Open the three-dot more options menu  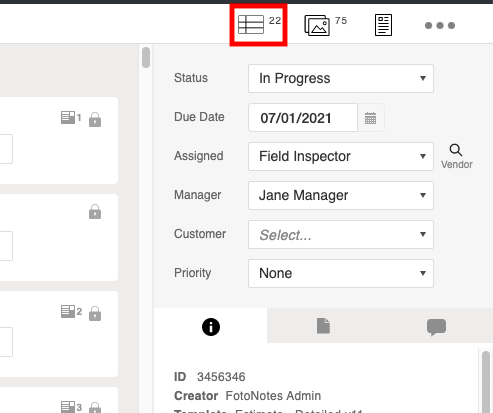point(440,25)
